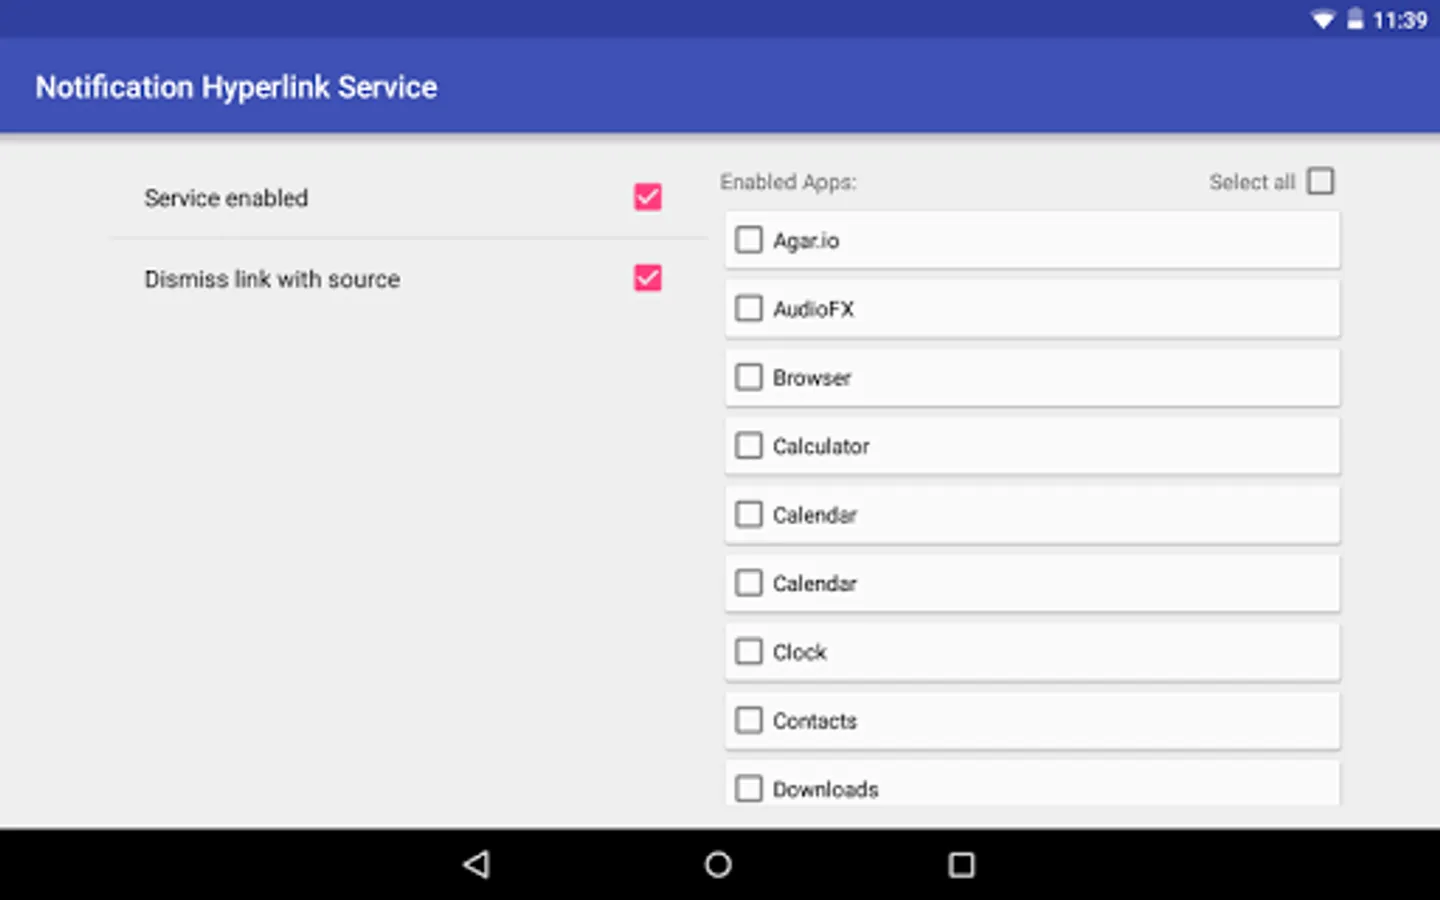1440x900 pixels.
Task: Toggle the second Calendar checkbox
Action: [x=748, y=582]
